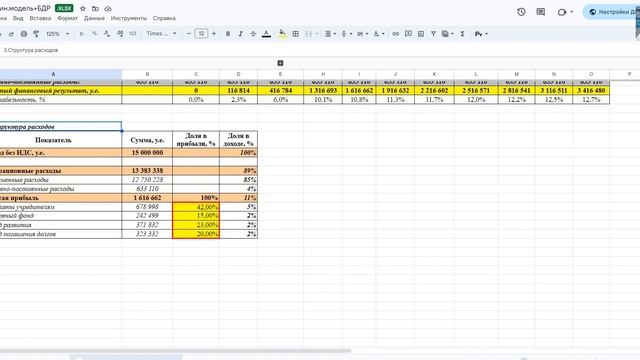Decrease font size with the minus button
The height and width of the screenshot is (360, 640).
click(189, 34)
